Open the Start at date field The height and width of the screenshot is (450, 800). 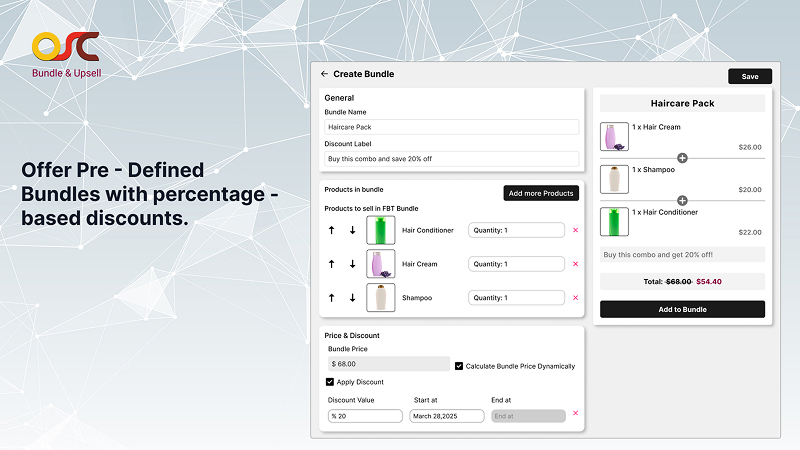coord(447,416)
